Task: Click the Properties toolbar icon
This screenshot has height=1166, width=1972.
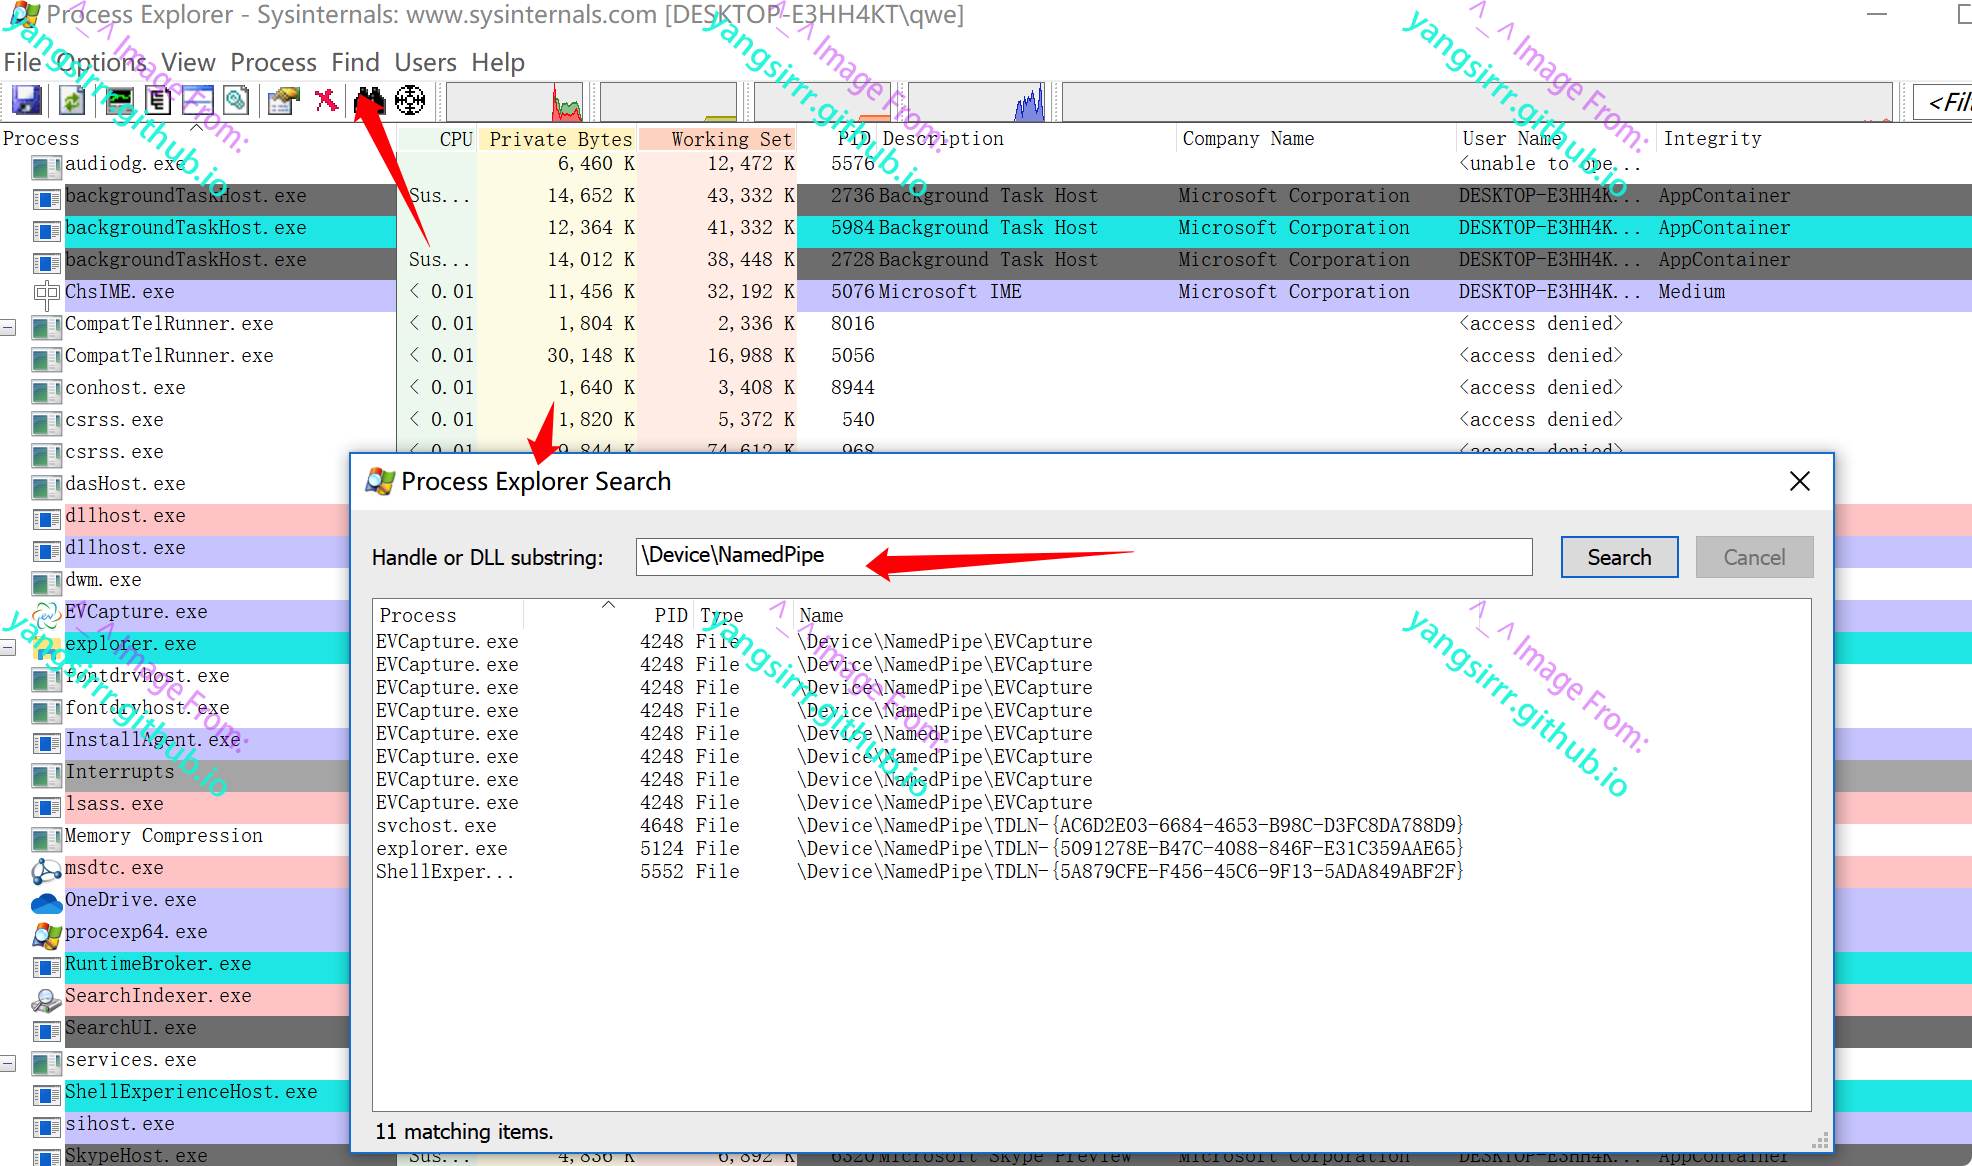Action: click(284, 100)
